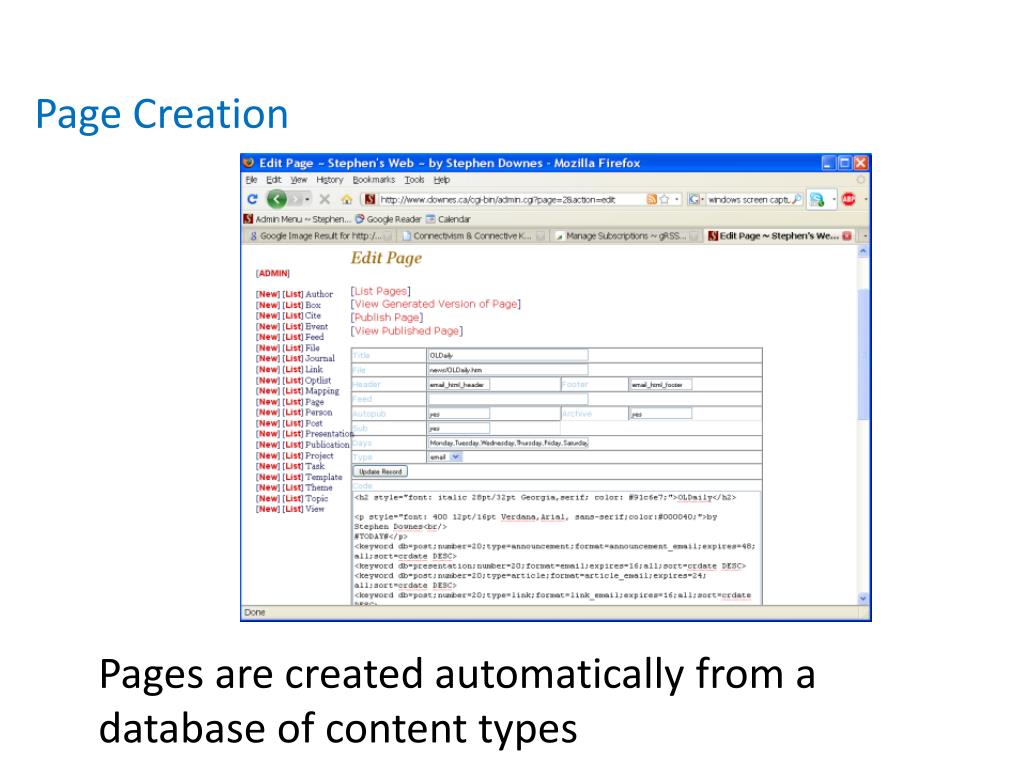This screenshot has height=768, width=1024.
Task: Open the Google search engine selector
Action: [696, 199]
